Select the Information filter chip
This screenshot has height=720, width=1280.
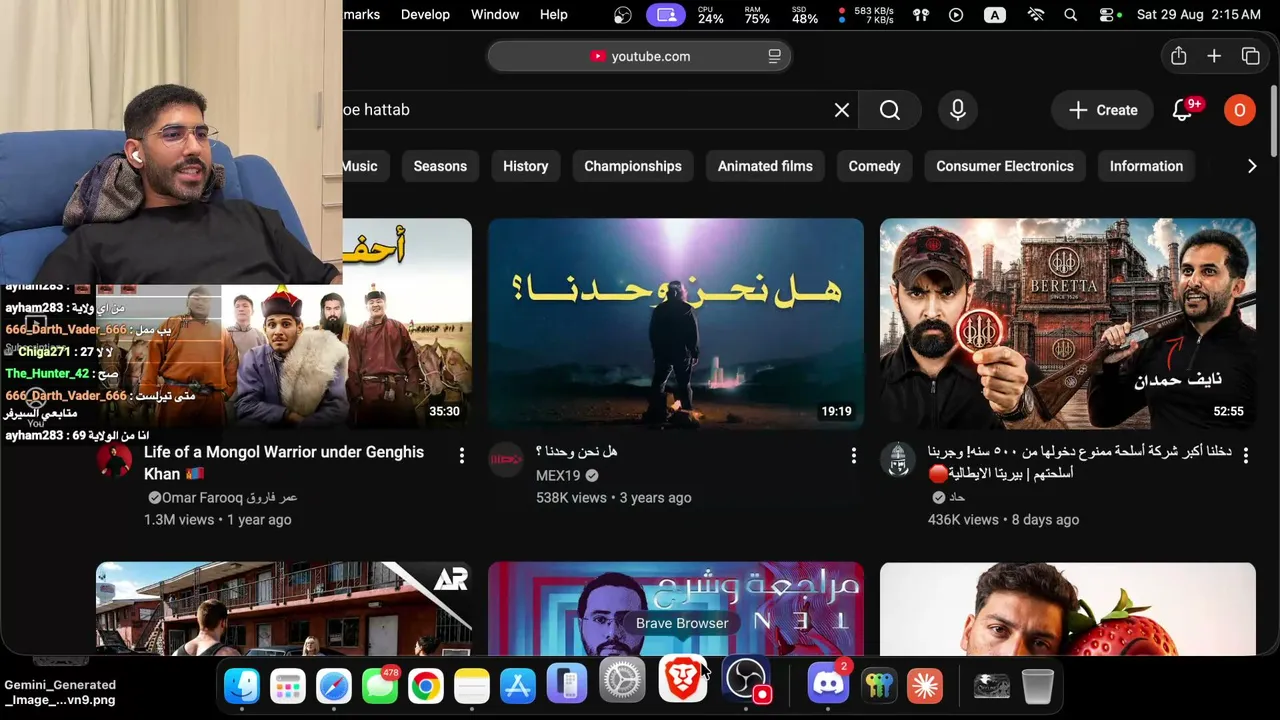coord(1146,166)
